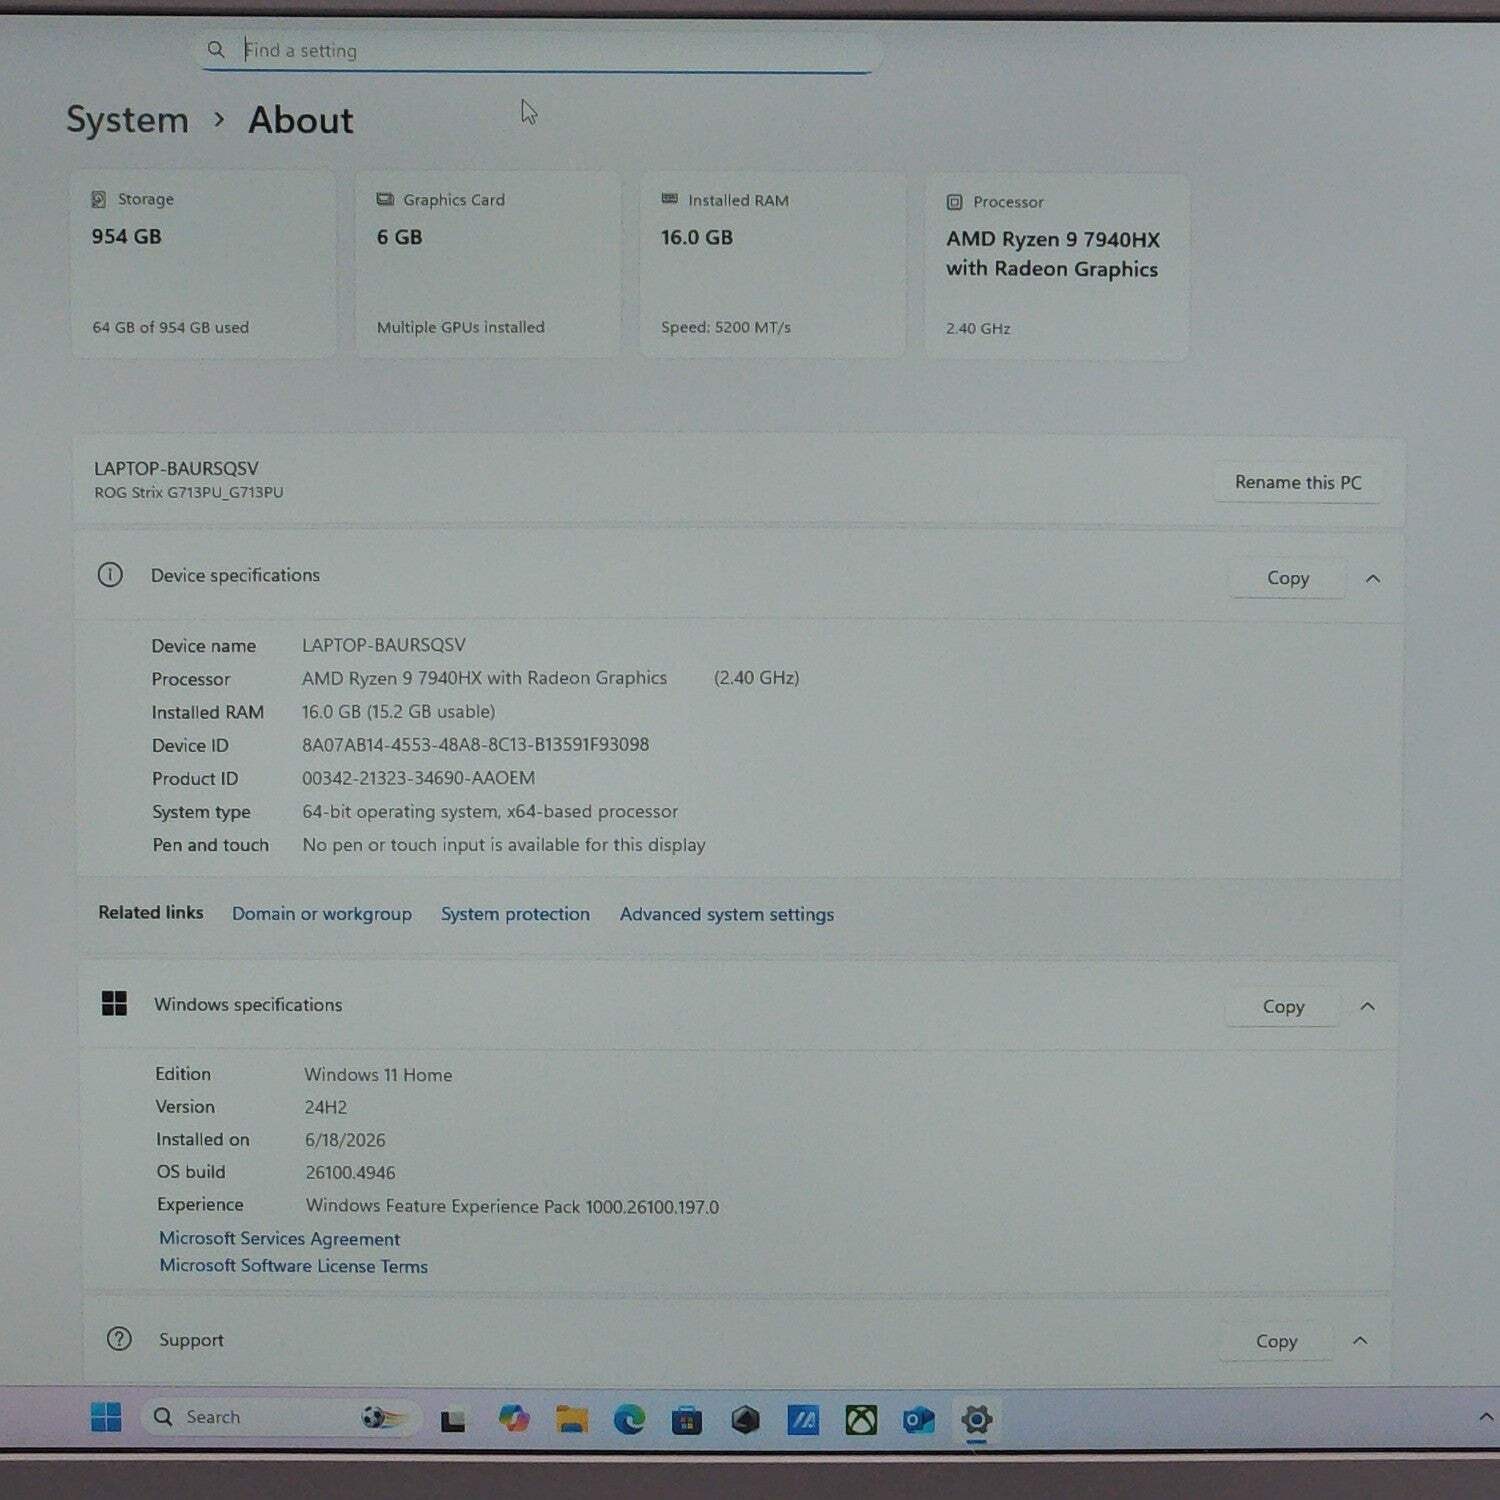The height and width of the screenshot is (1500, 1500).
Task: Copy the Device specifications
Action: pyautogui.click(x=1287, y=578)
